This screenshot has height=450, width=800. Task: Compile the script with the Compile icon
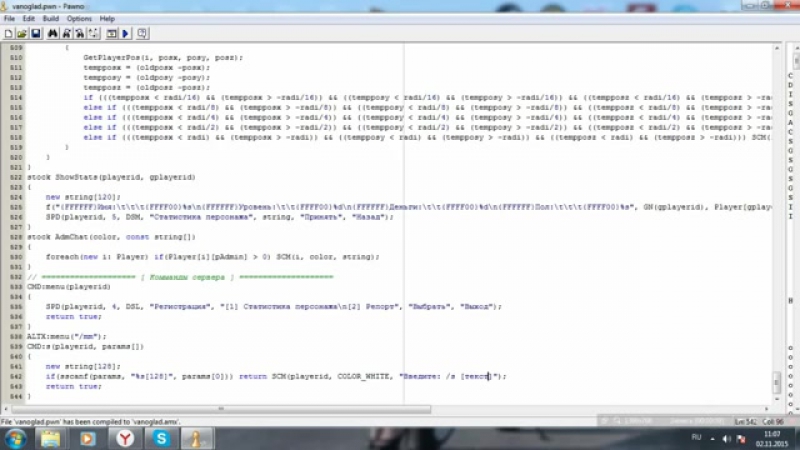(111, 34)
